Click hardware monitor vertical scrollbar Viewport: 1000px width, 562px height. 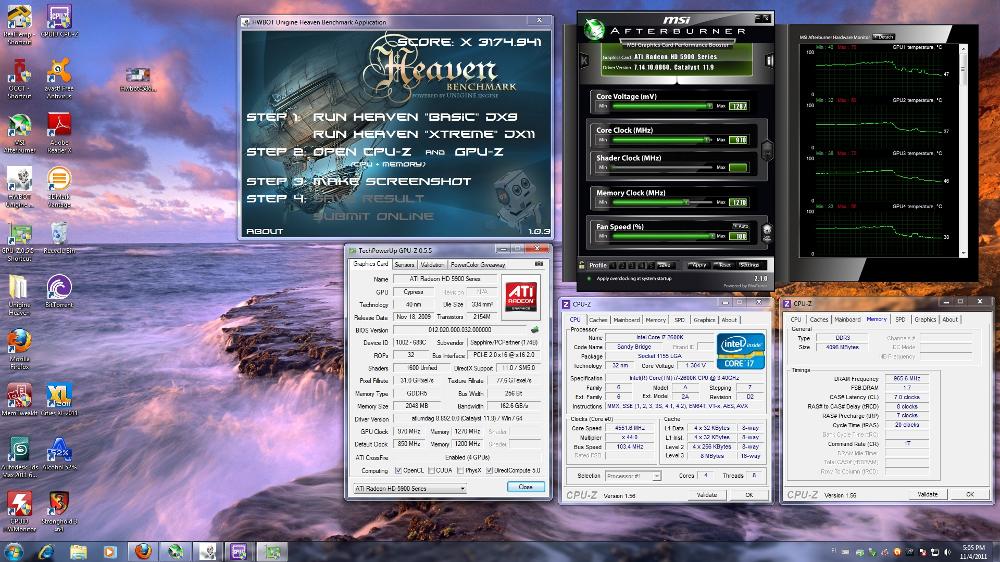(x=964, y=151)
